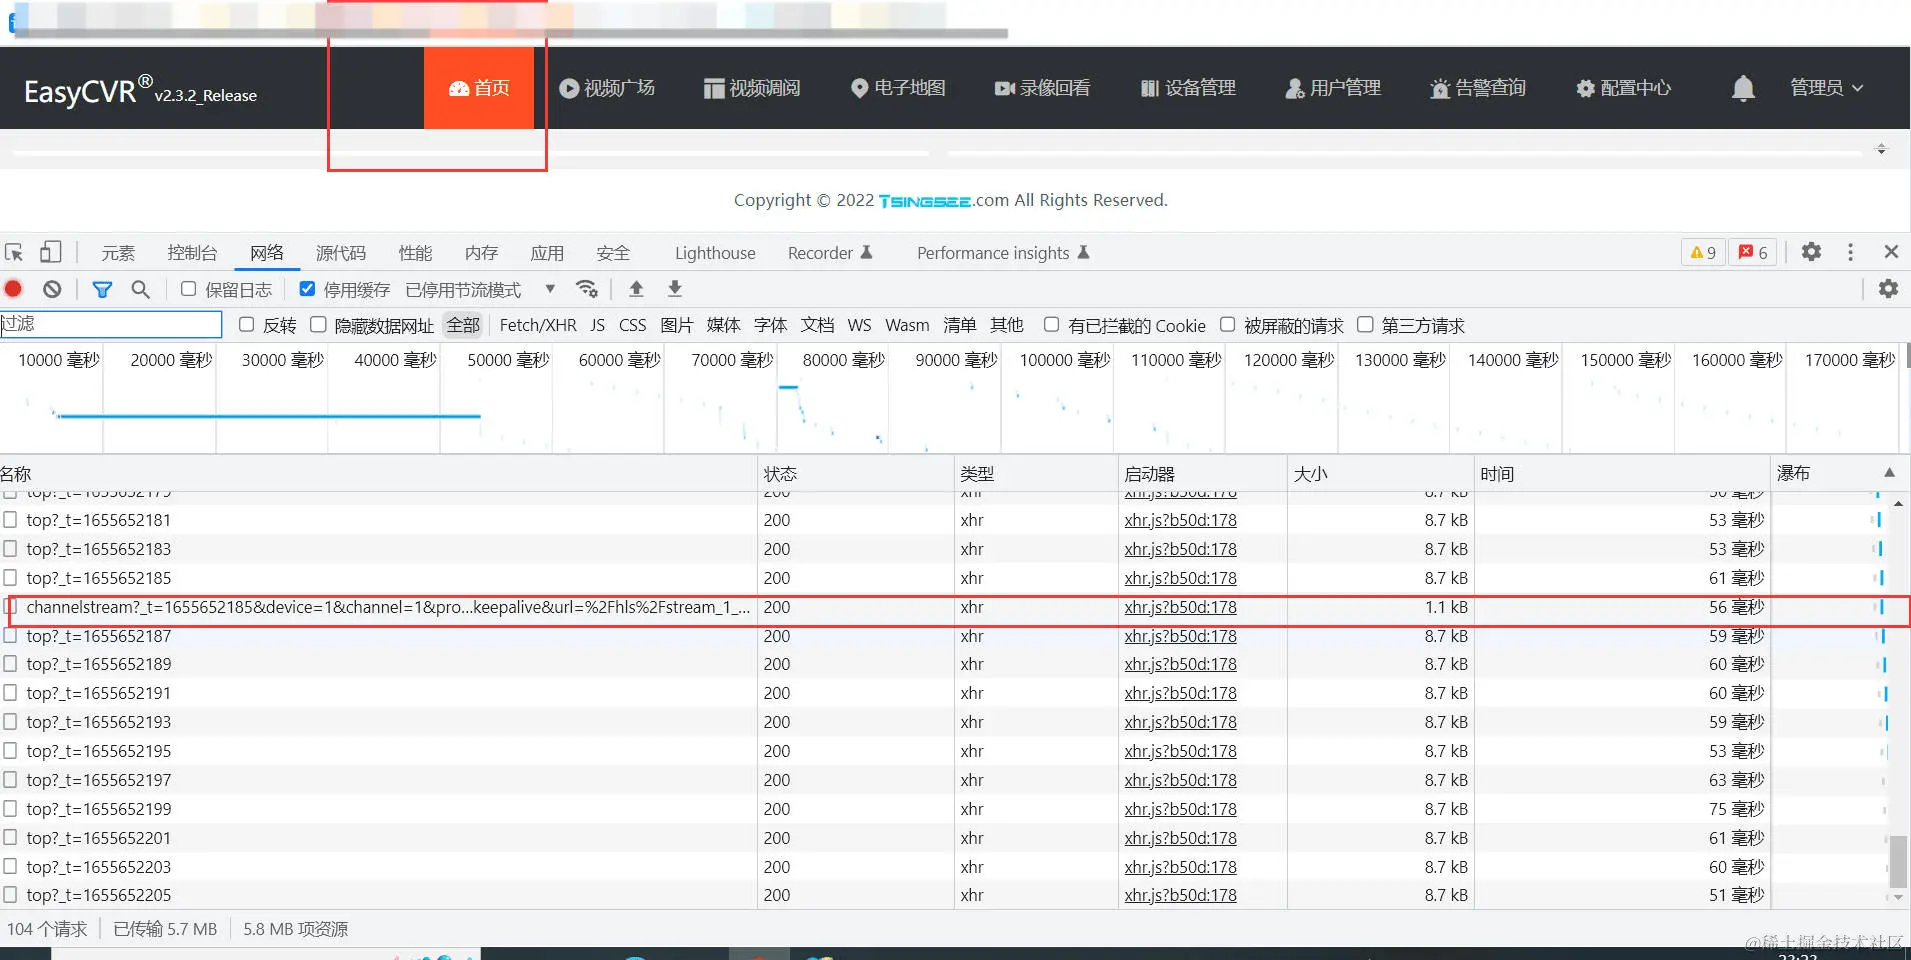Open the throttling mode dropdown 已停用节流模式

[x=480, y=290]
